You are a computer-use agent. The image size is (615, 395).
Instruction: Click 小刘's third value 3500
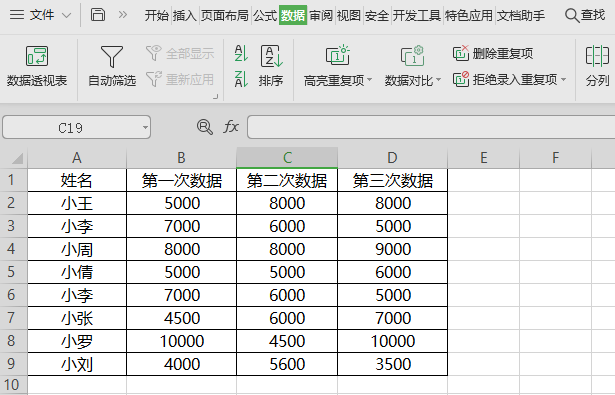(x=392, y=364)
